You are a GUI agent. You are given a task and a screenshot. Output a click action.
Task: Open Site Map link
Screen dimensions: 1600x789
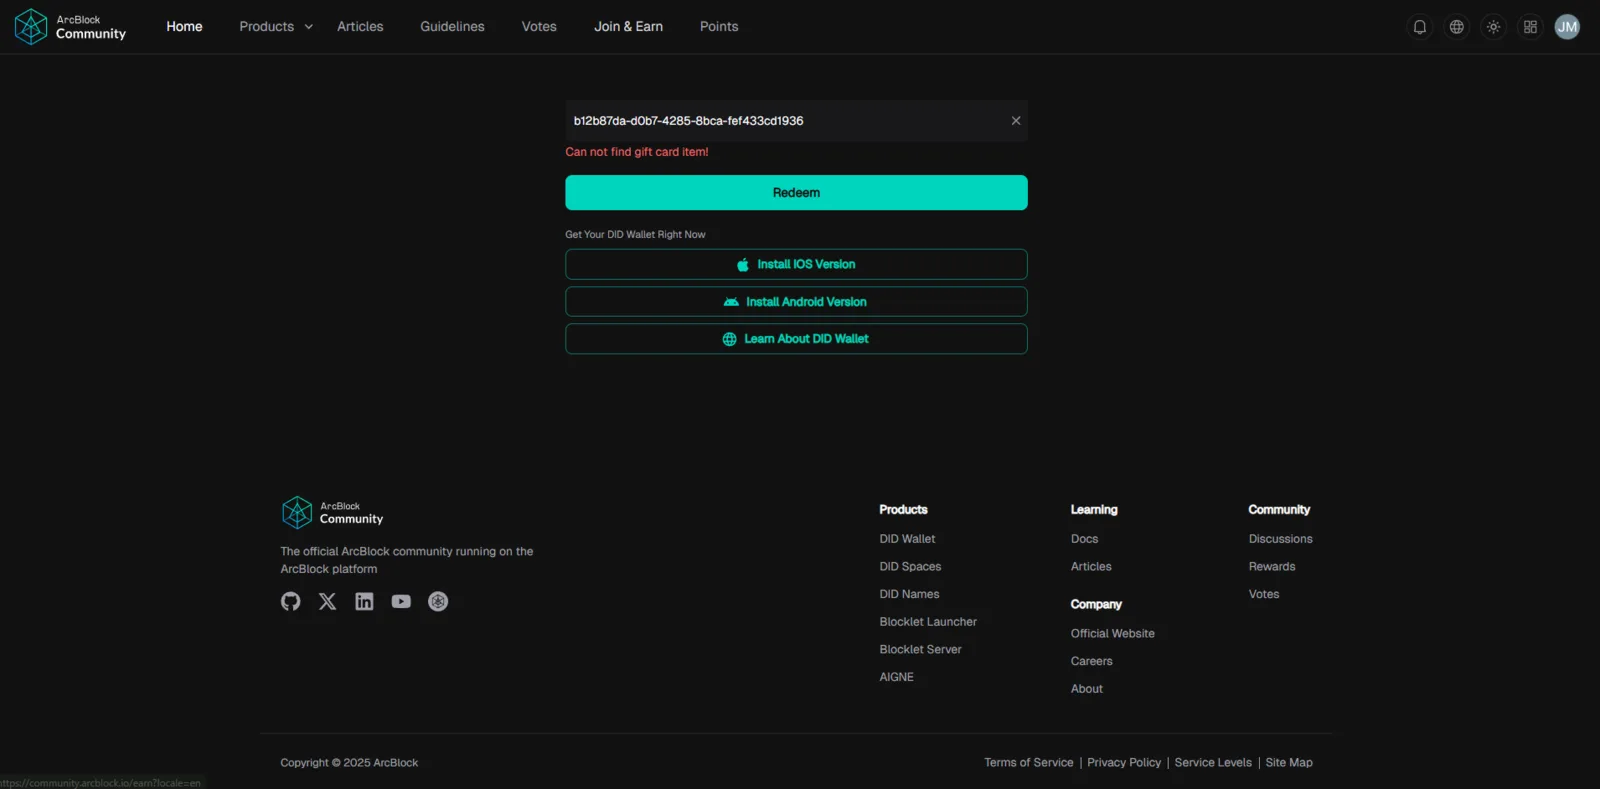coord(1289,763)
